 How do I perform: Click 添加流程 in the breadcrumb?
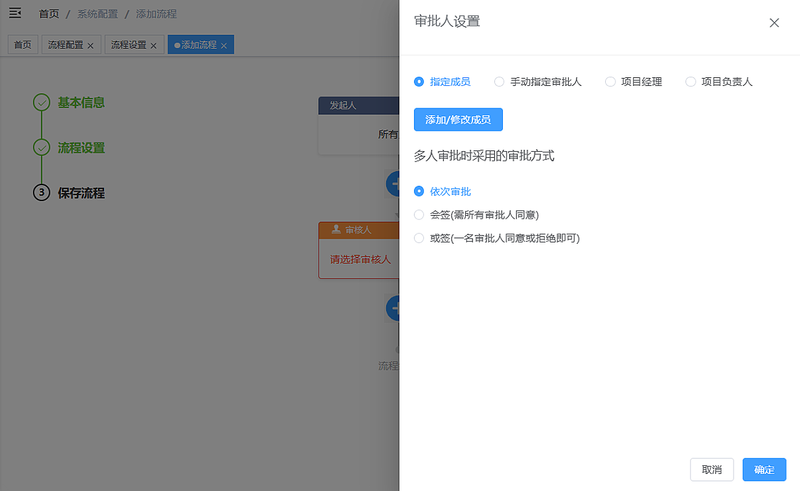156,14
